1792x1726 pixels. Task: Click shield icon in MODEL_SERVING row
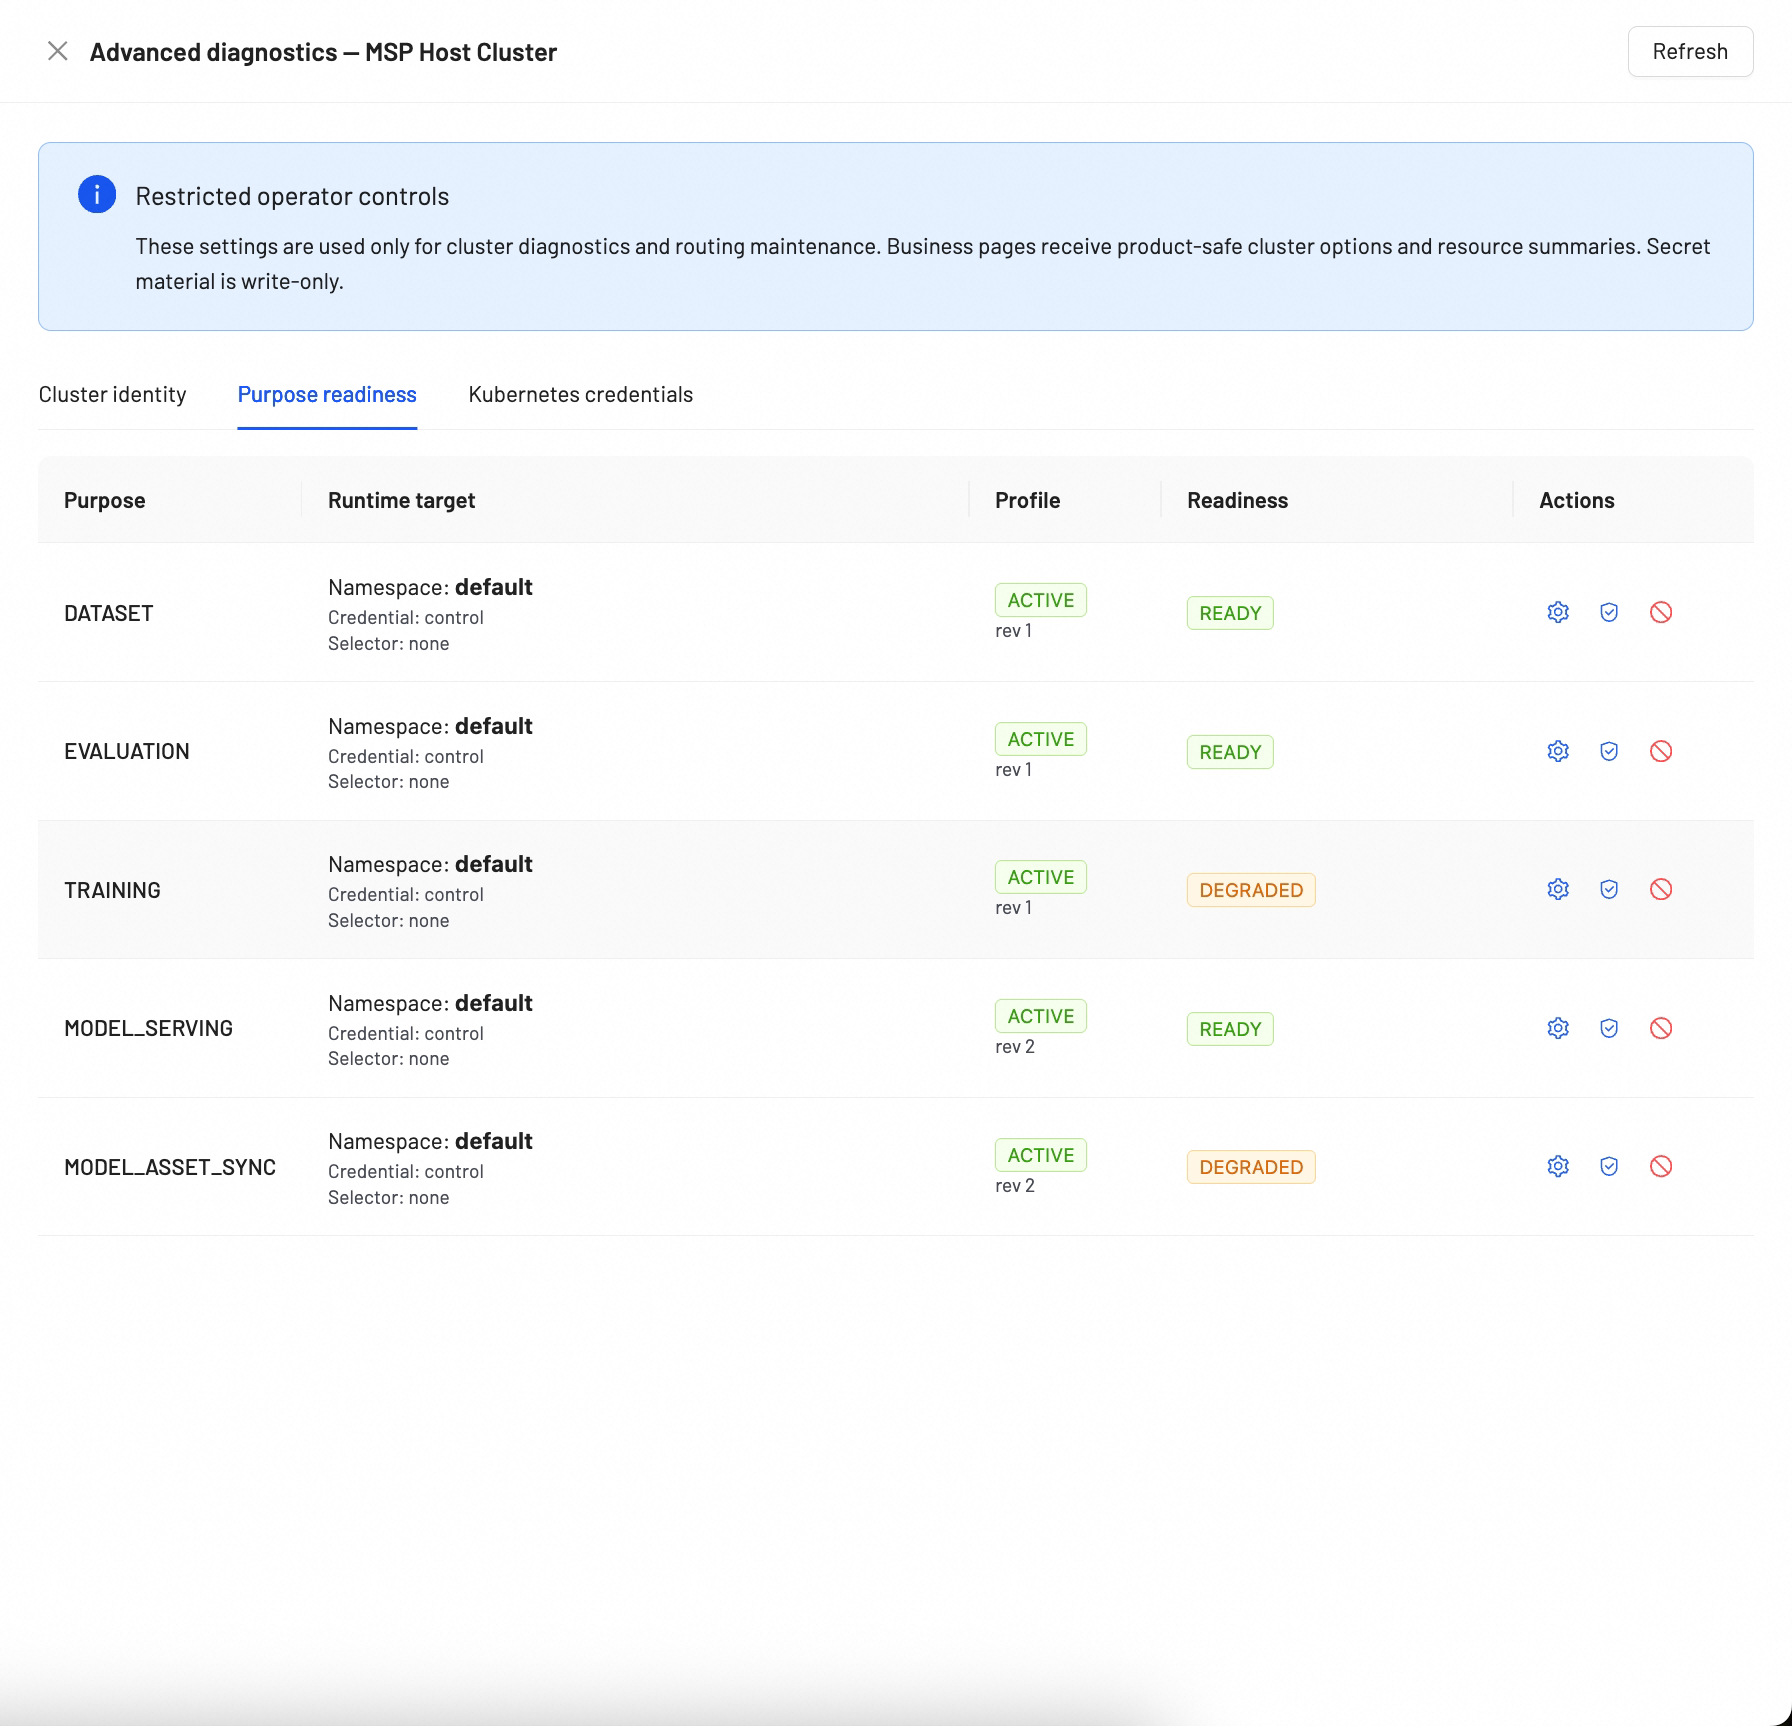click(x=1609, y=1028)
